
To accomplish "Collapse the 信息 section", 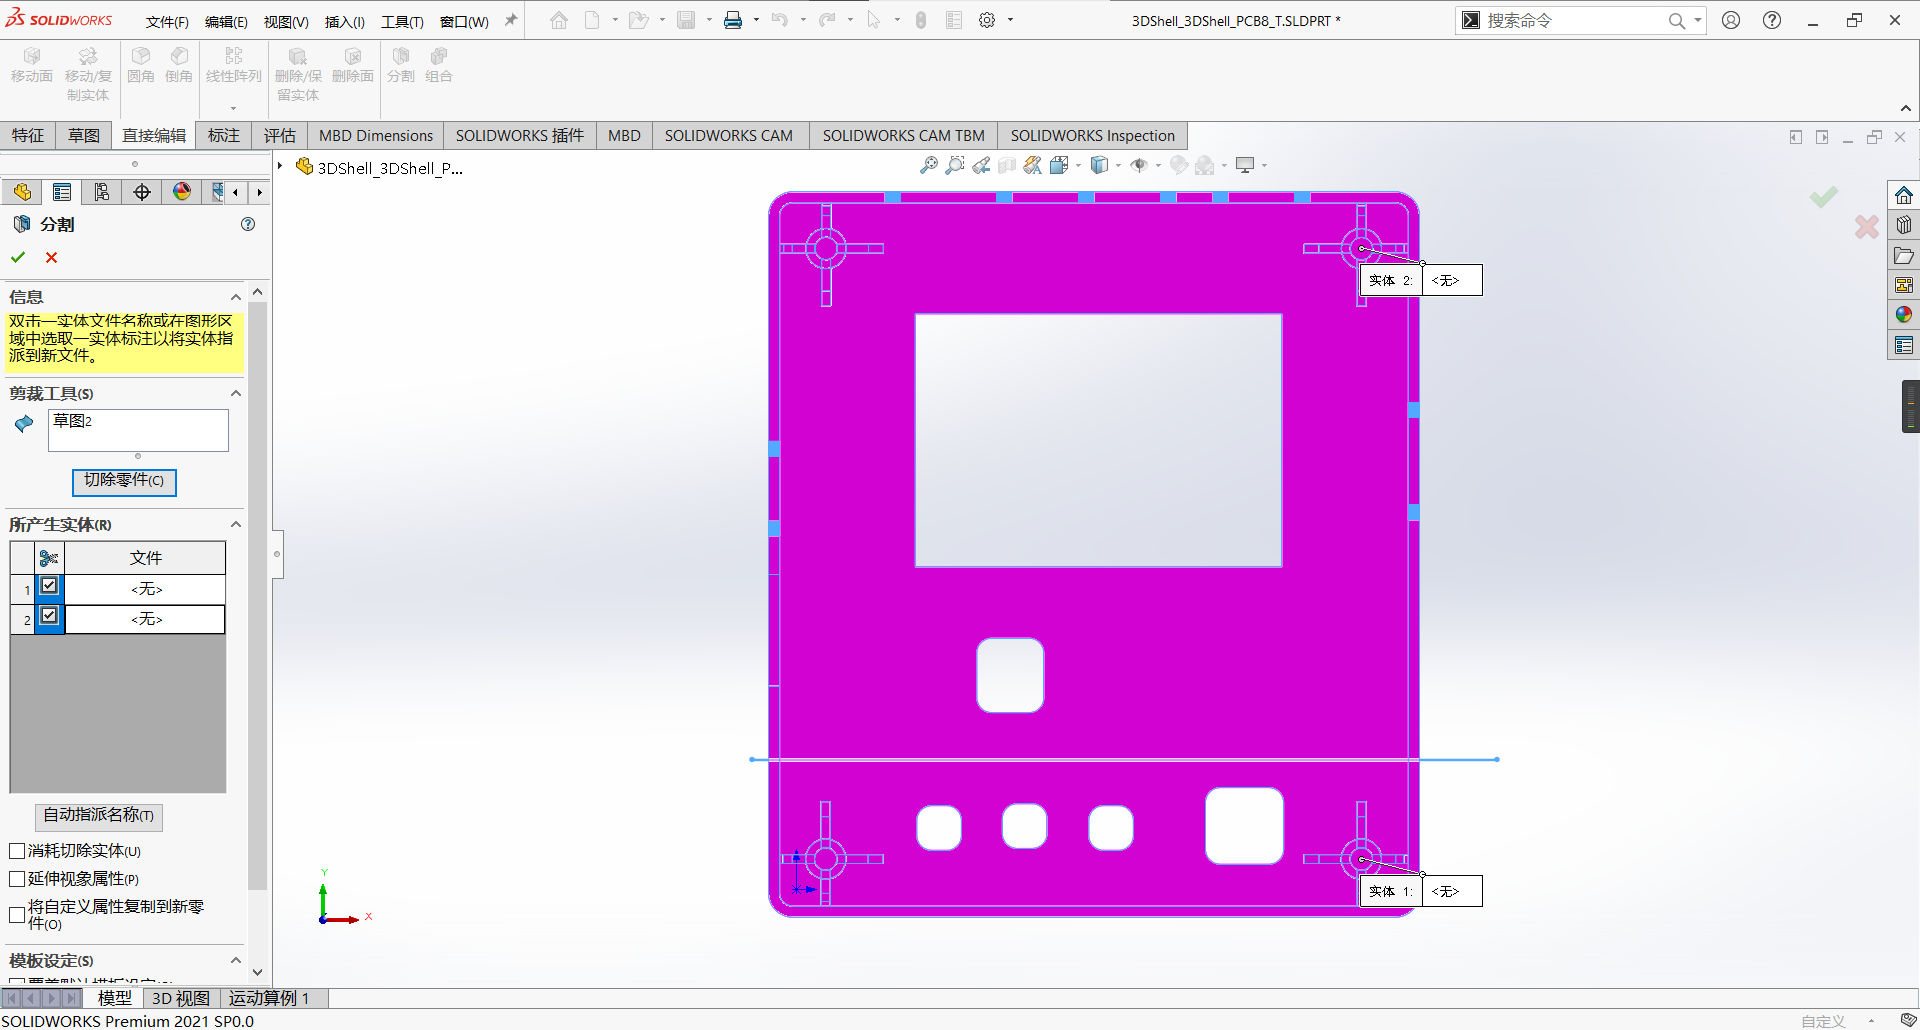I will (x=236, y=297).
